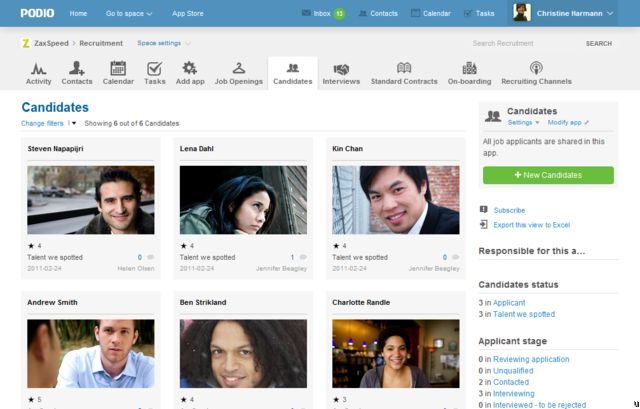Open the Standard Contracts book icon
The image size is (640, 409).
(x=403, y=68)
